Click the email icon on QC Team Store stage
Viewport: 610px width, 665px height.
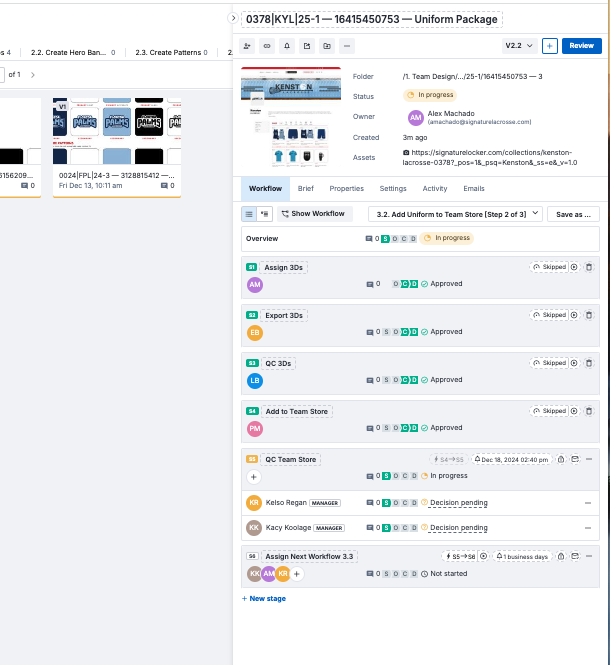(x=575, y=460)
